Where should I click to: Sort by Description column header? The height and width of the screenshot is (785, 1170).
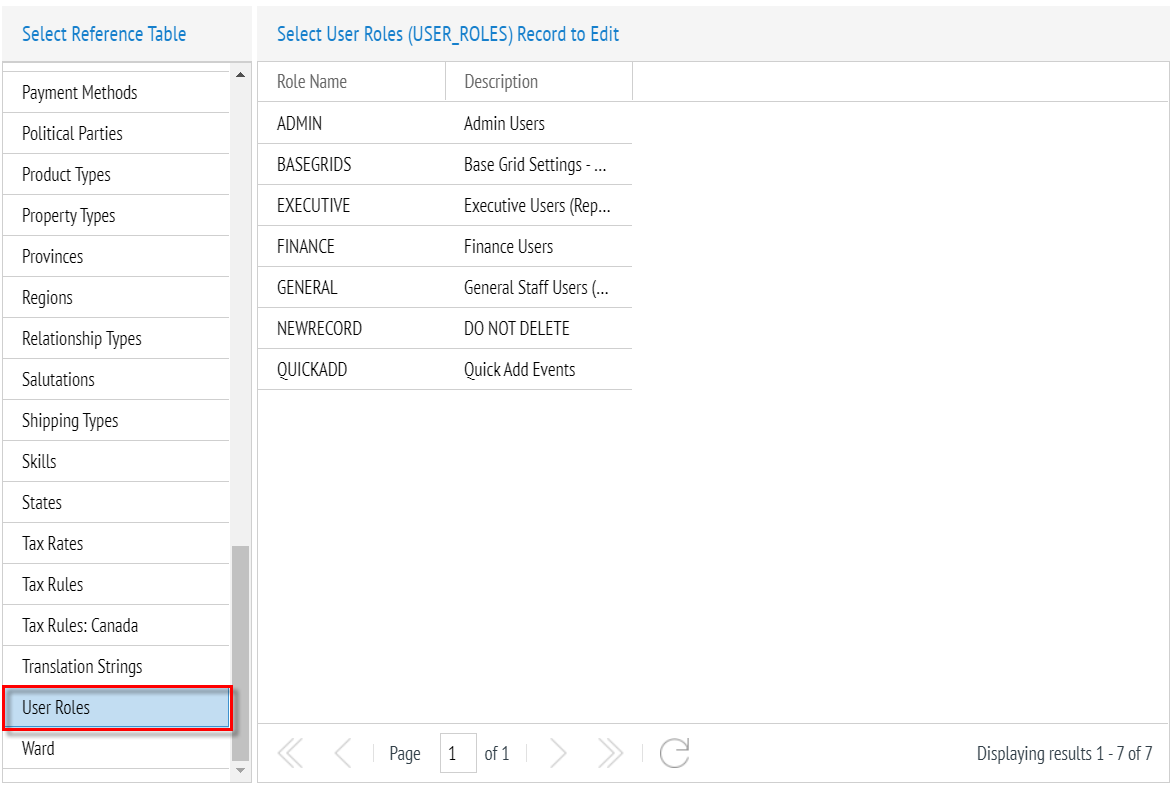pyautogui.click(x=538, y=82)
